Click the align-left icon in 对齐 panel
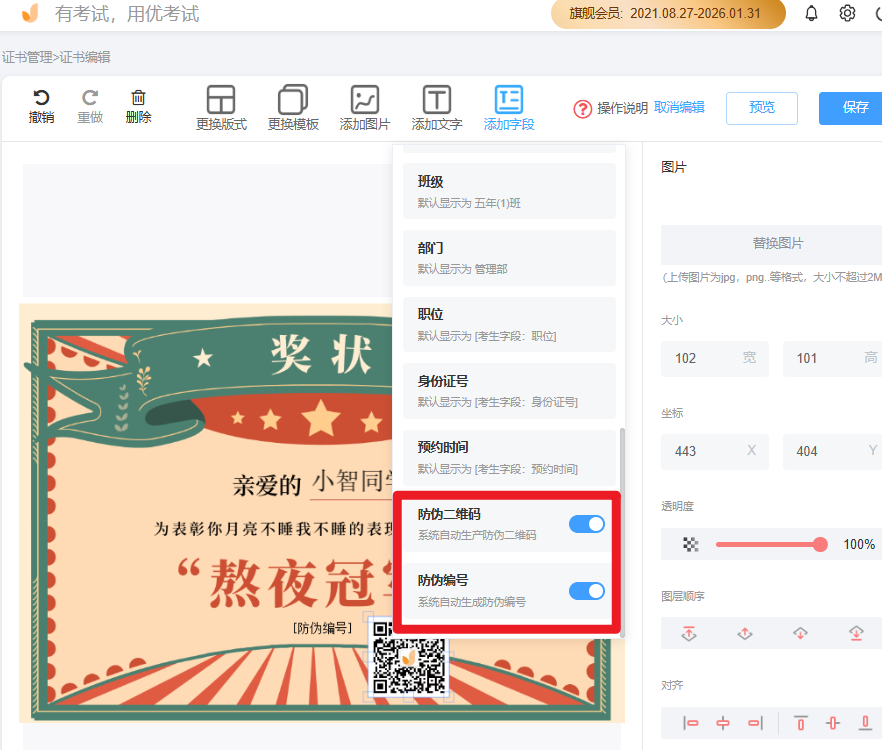This screenshot has width=882, height=750. coord(691,722)
